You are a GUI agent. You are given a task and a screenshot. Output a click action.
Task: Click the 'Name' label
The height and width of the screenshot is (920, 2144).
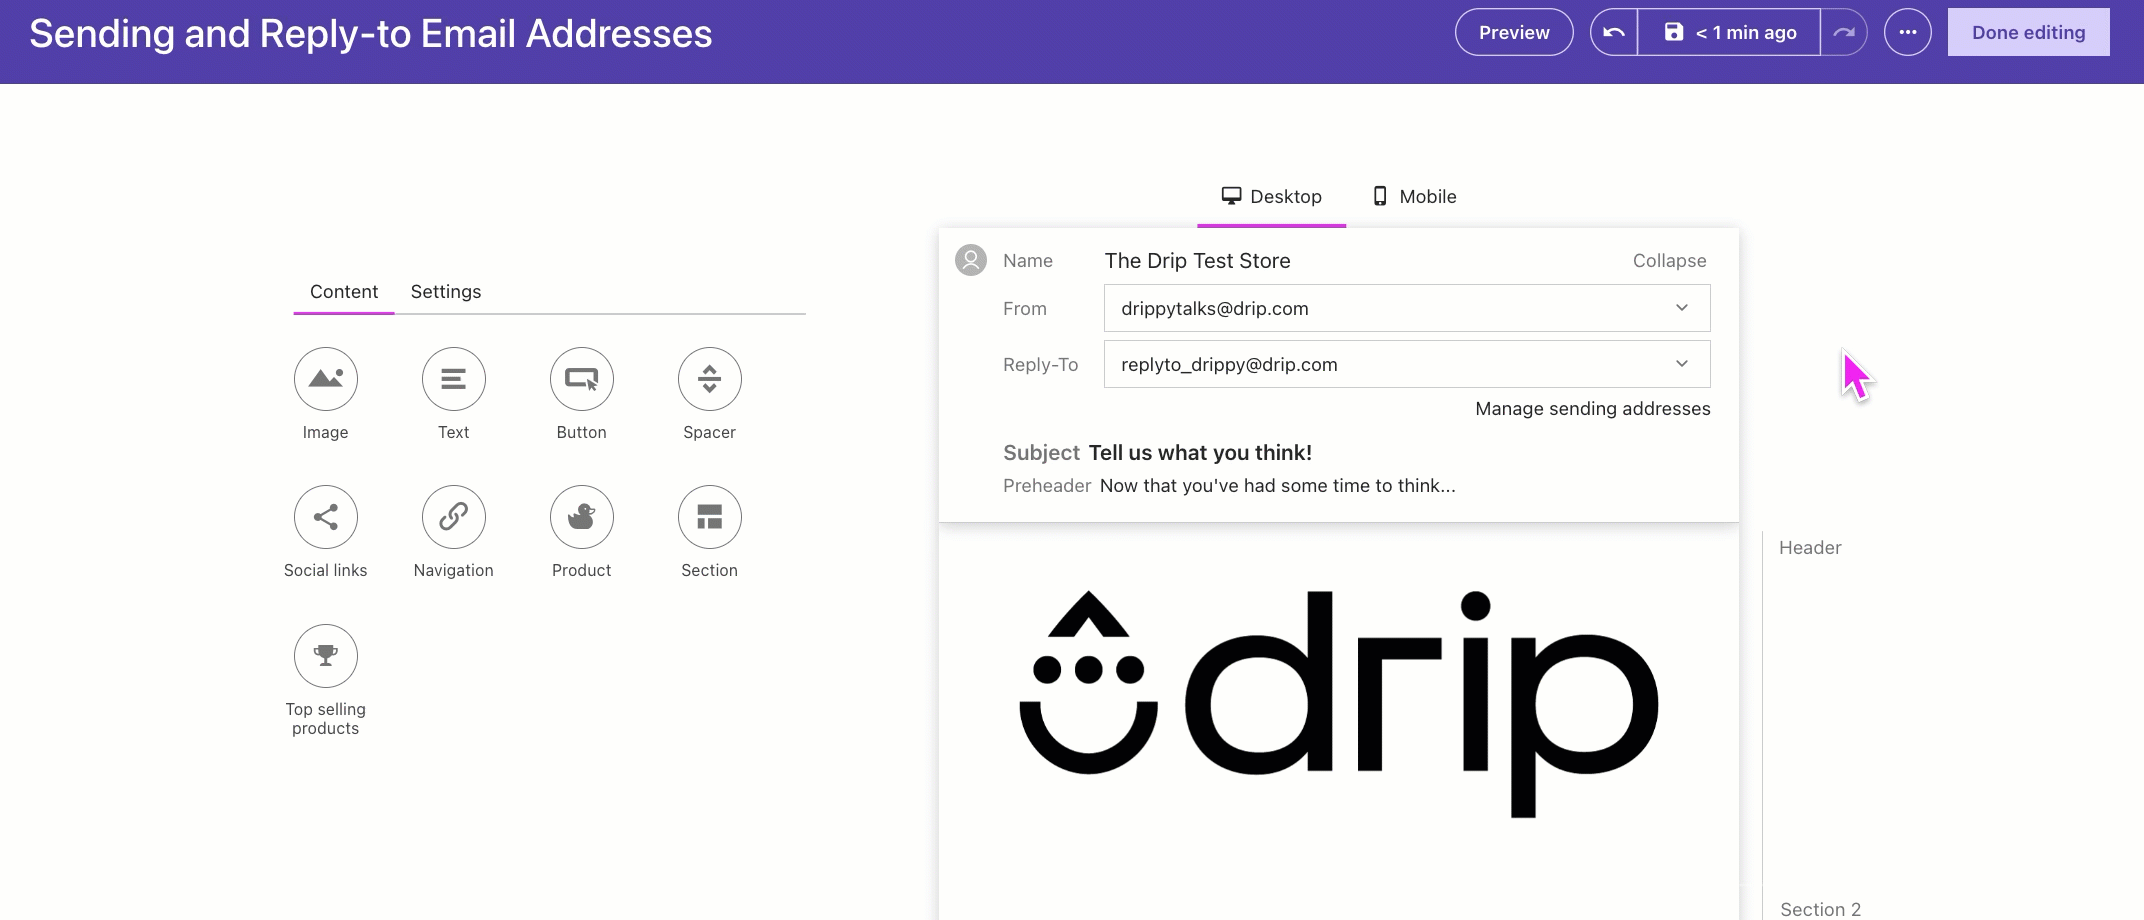pyautogui.click(x=1028, y=260)
